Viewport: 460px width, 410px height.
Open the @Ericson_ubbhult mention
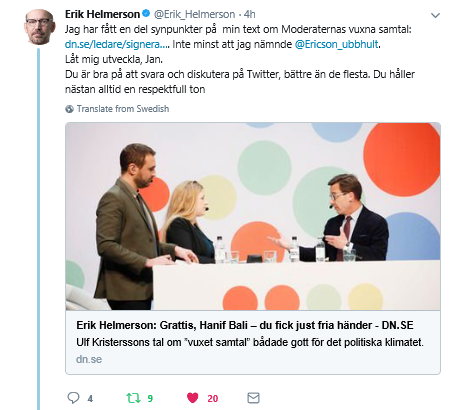[x=336, y=44]
